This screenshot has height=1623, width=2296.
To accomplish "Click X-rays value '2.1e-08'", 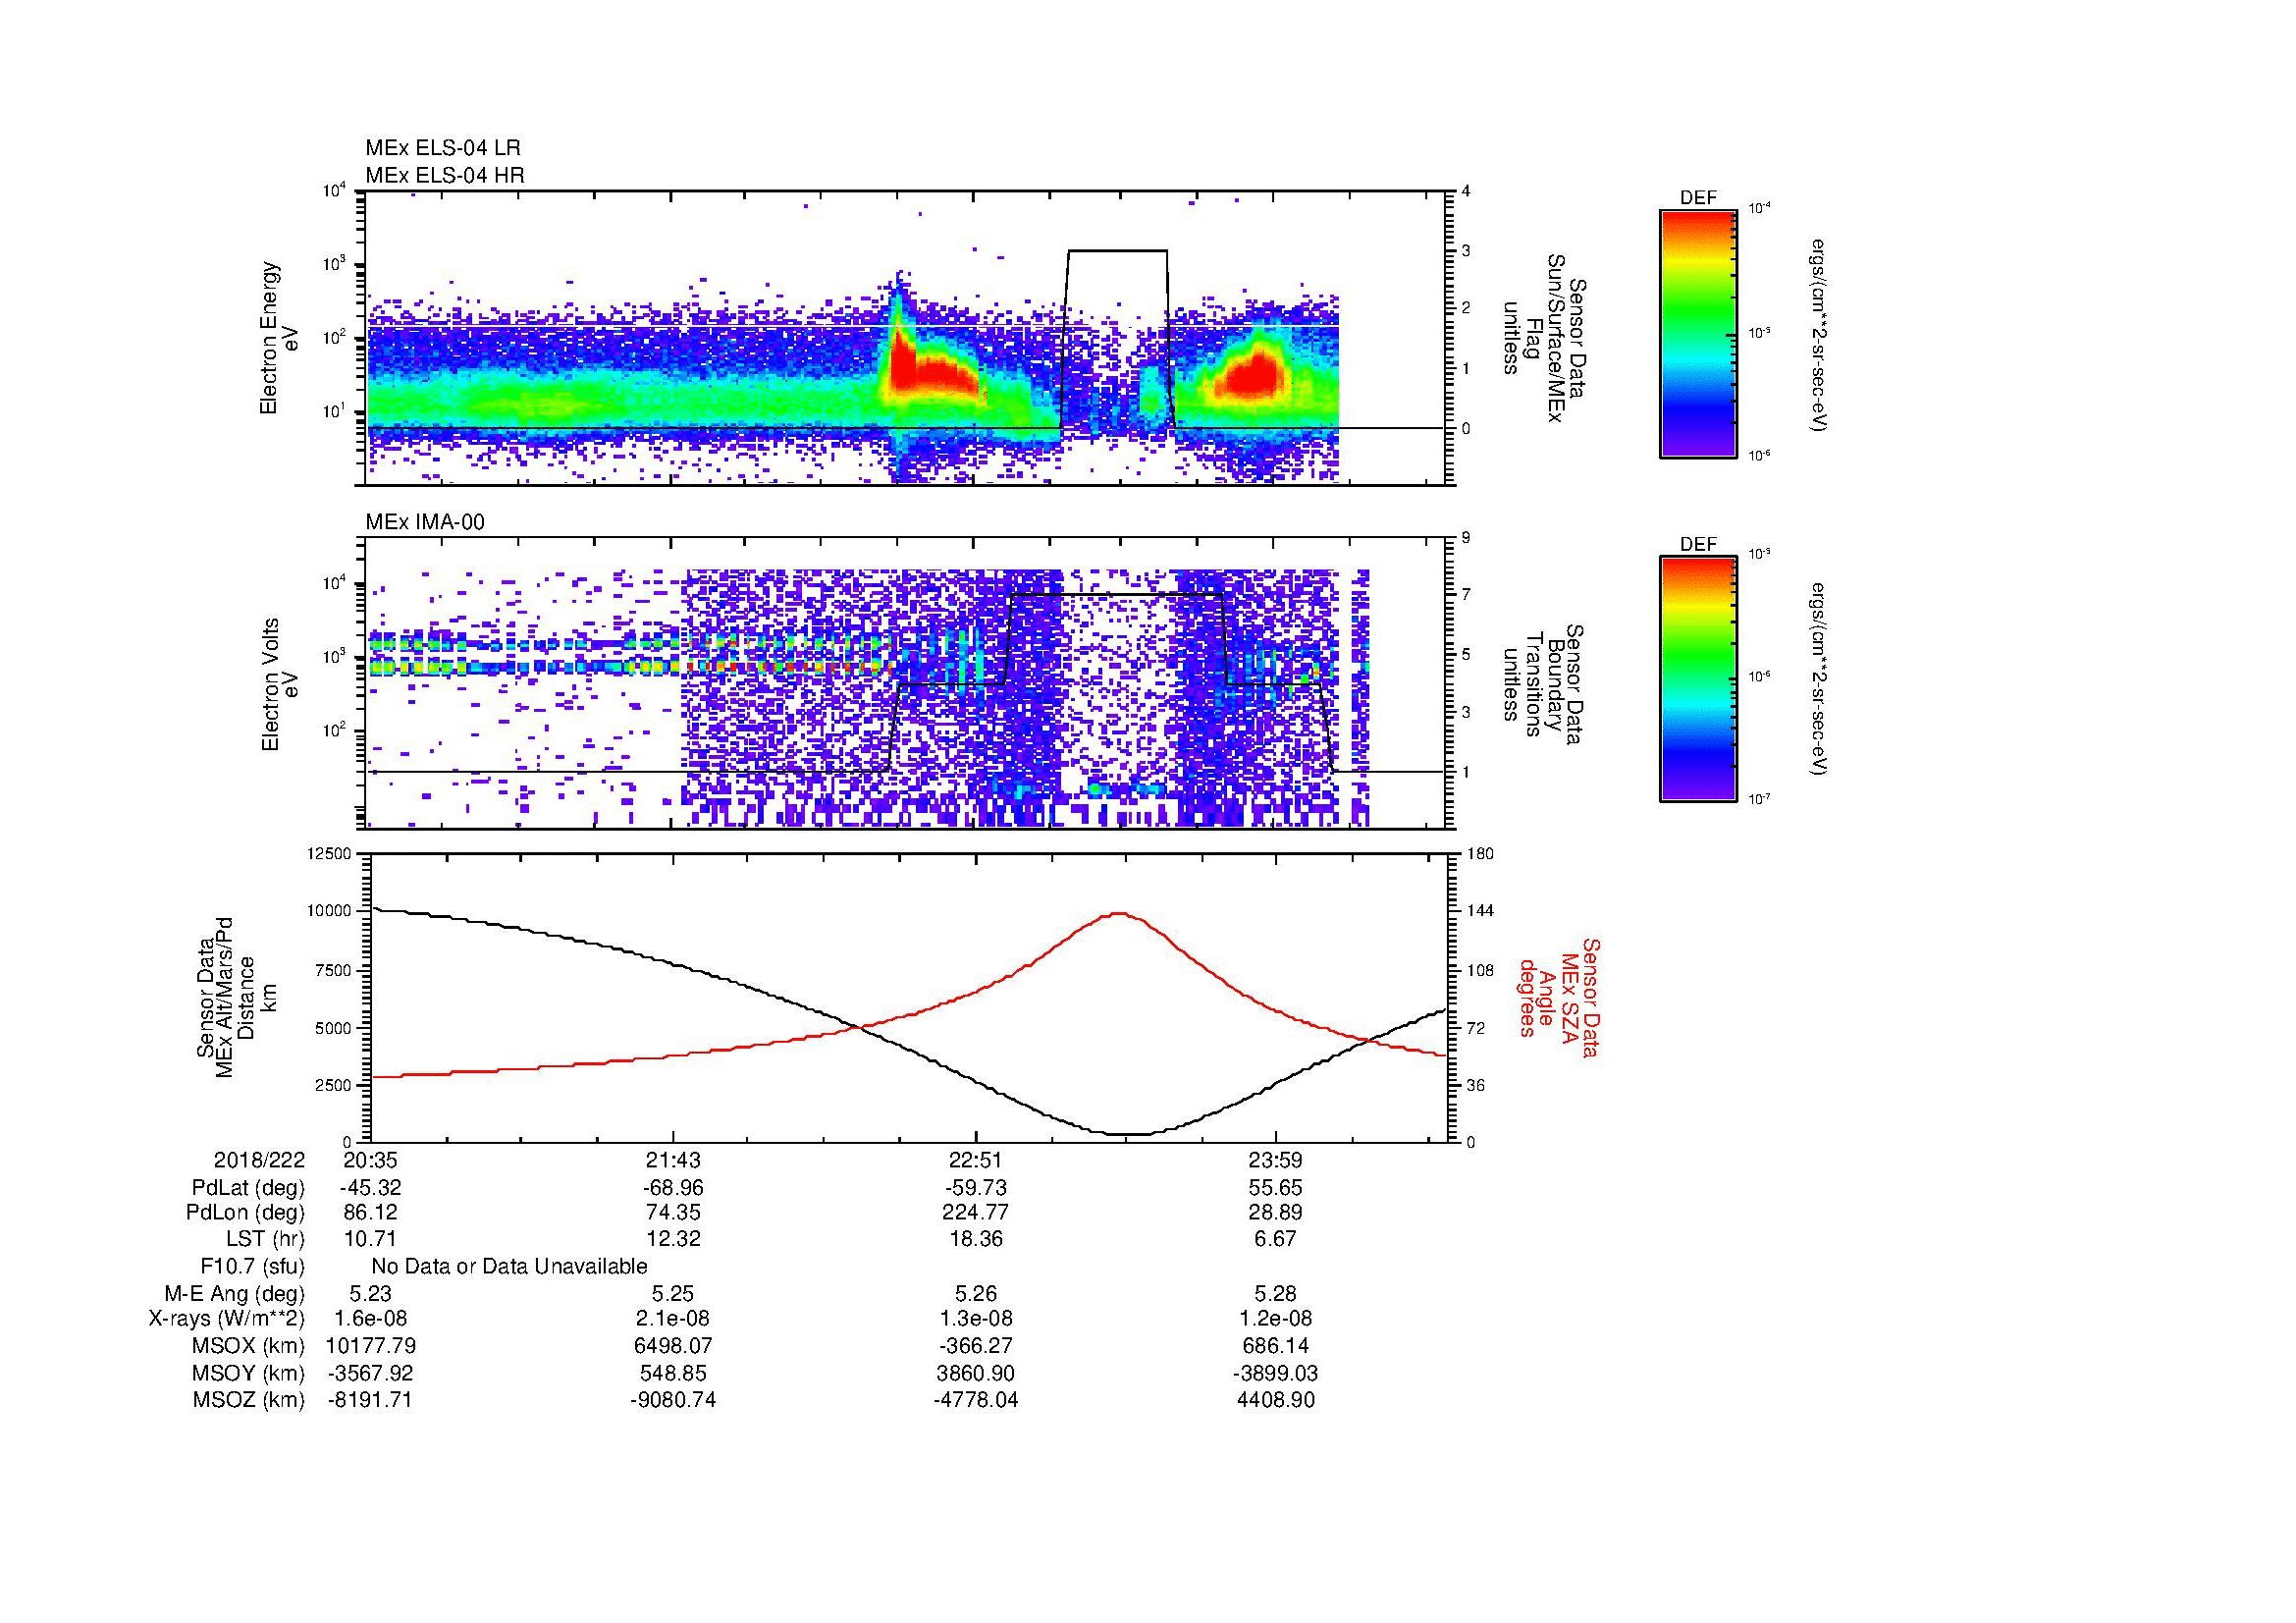I will 673,1319.
